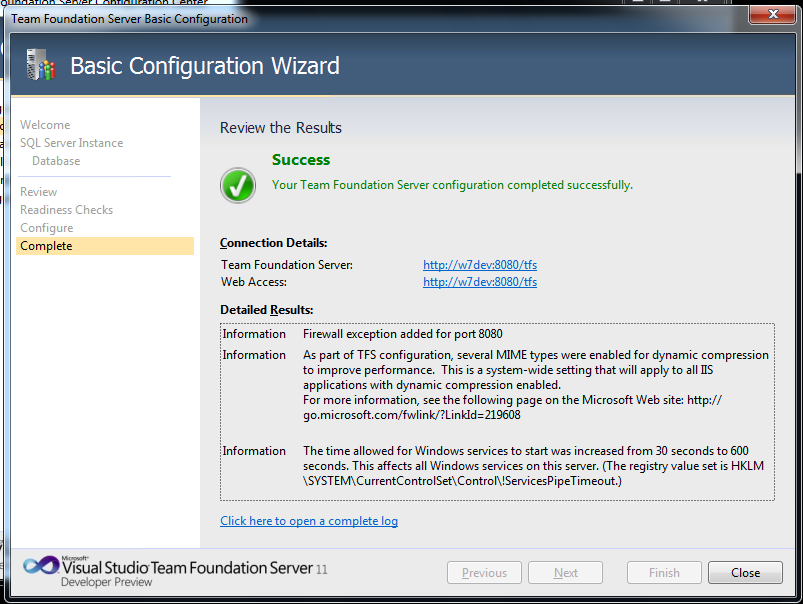Close the window using the red X
Screen dimensions: 803x604
766,16
